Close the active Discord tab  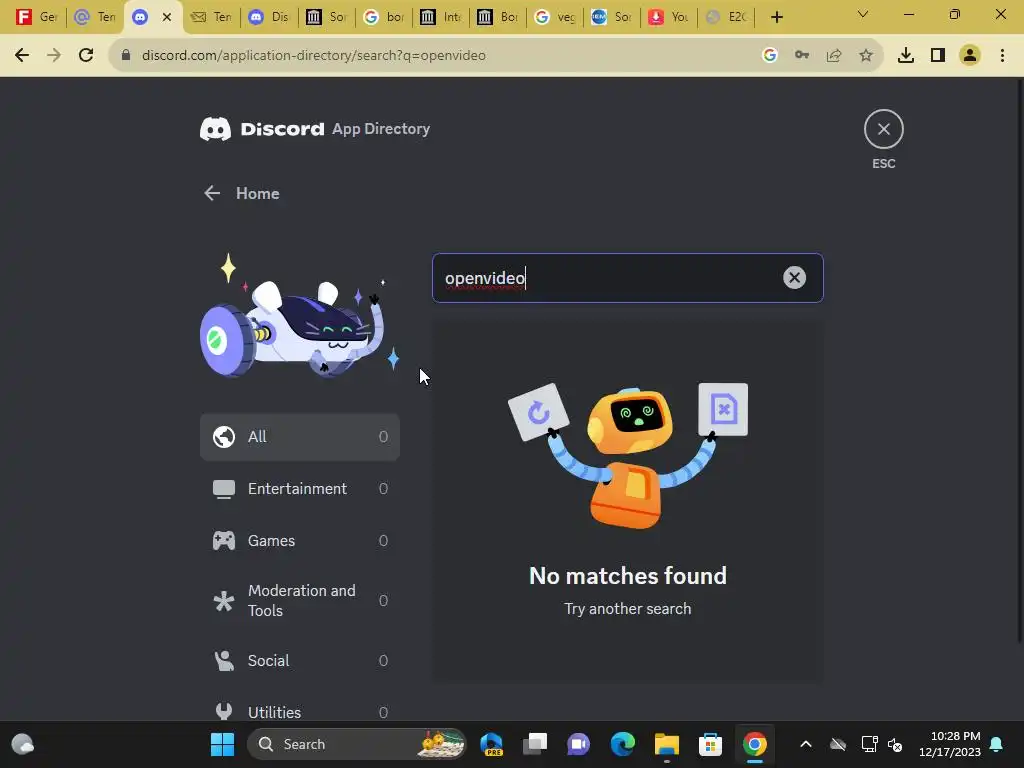point(167,17)
